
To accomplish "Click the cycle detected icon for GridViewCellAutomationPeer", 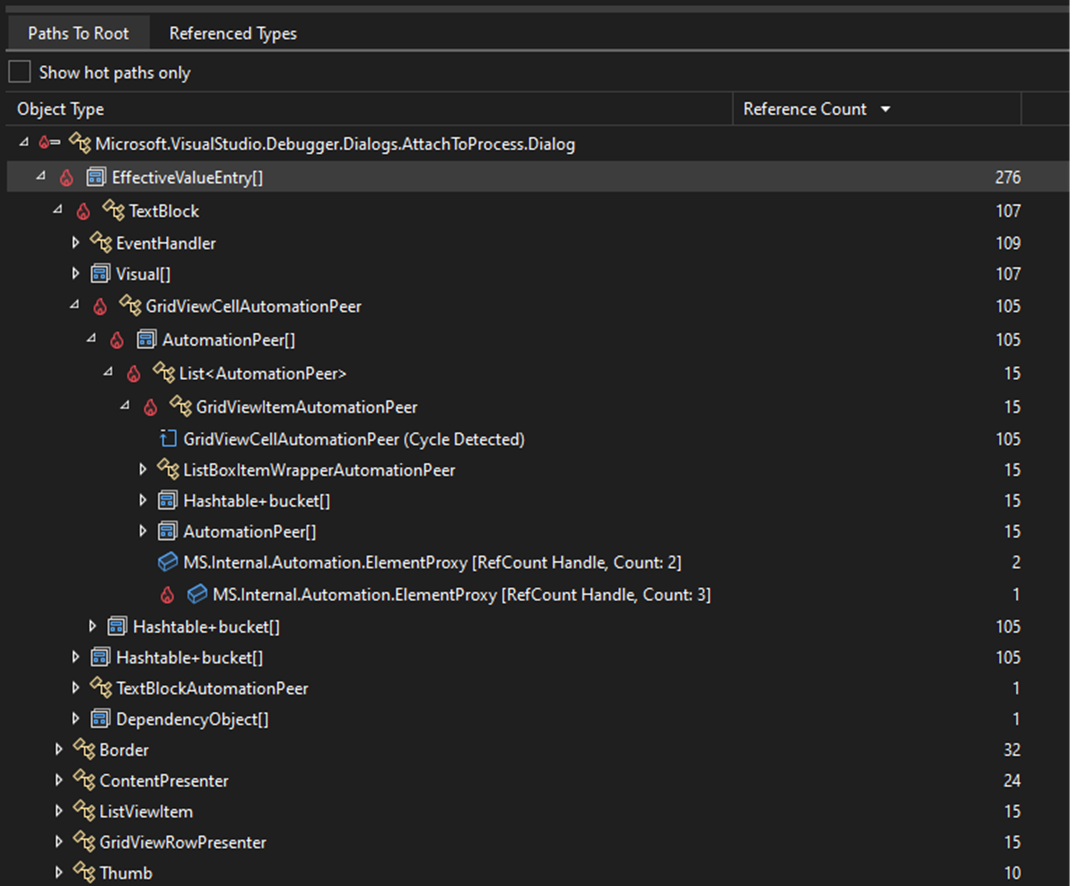I will click(168, 439).
